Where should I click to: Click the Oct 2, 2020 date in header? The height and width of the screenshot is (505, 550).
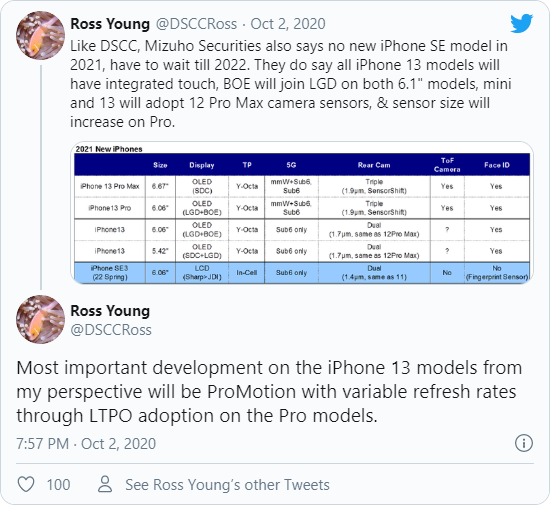[x=288, y=24]
